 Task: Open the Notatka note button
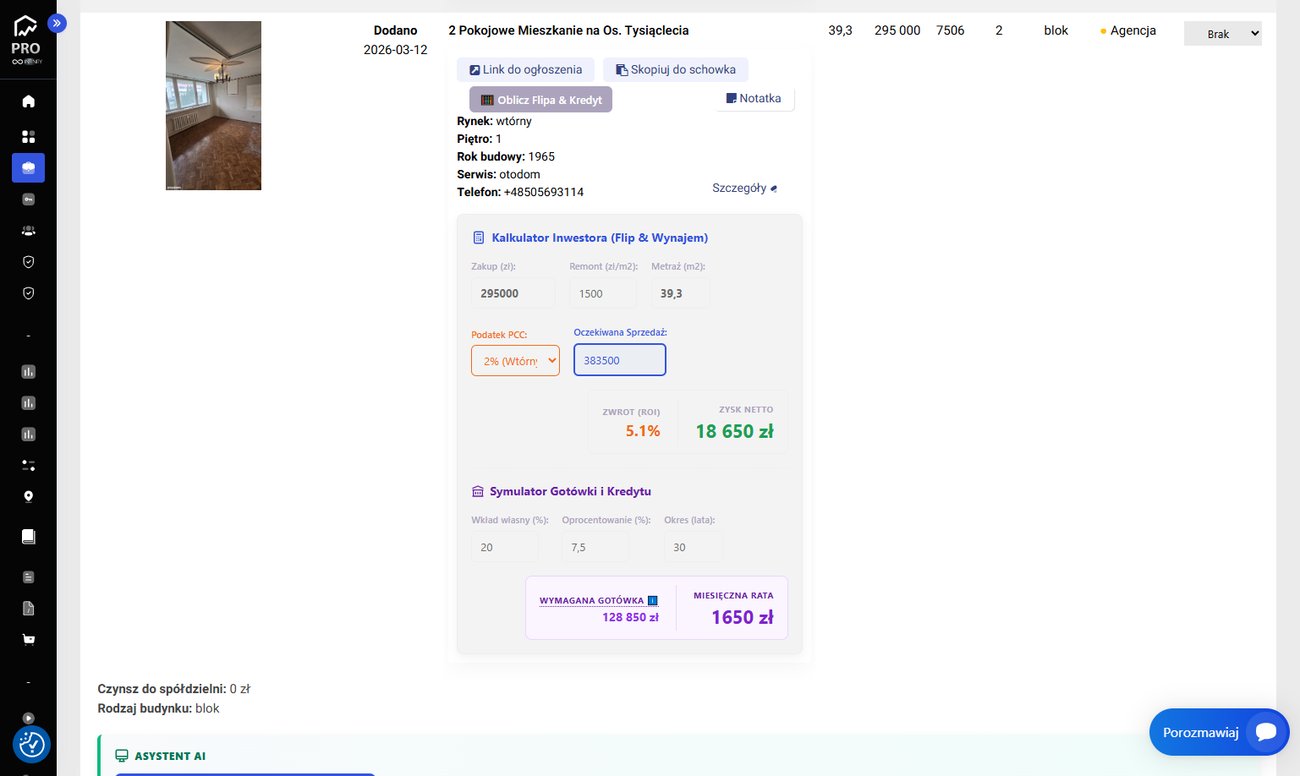pyautogui.click(x=754, y=98)
